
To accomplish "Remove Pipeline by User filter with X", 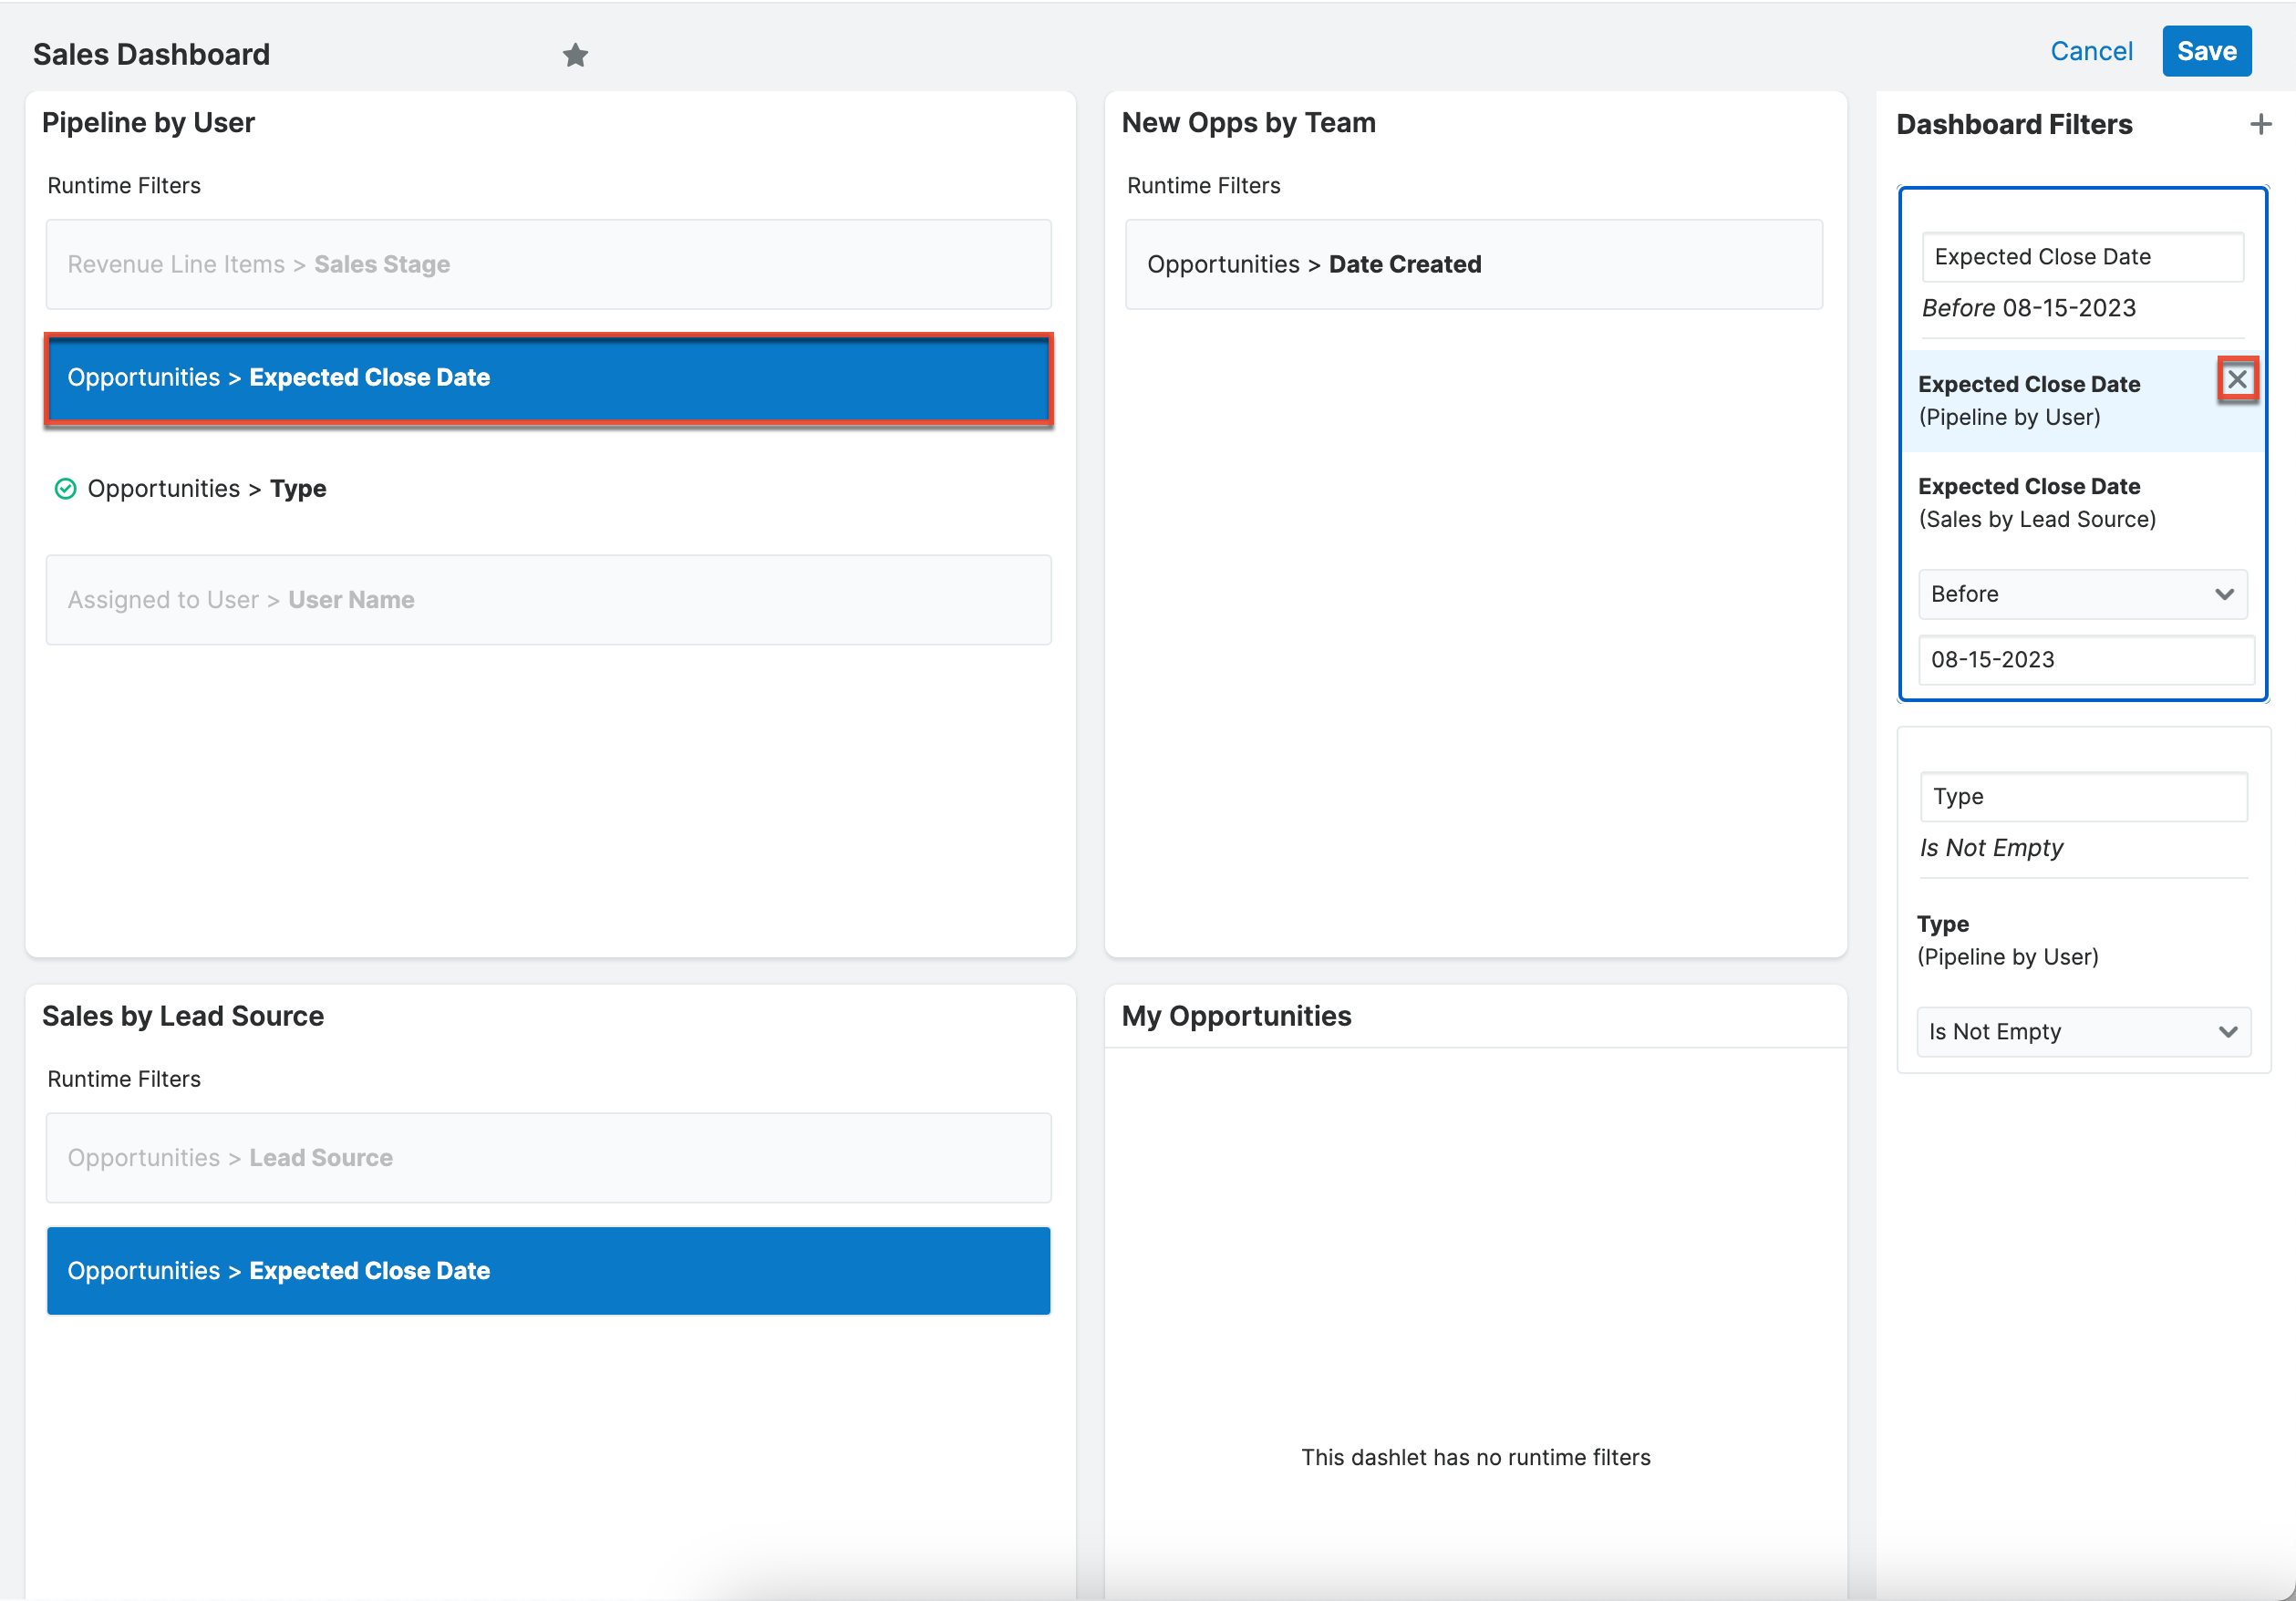I will click(2237, 380).
